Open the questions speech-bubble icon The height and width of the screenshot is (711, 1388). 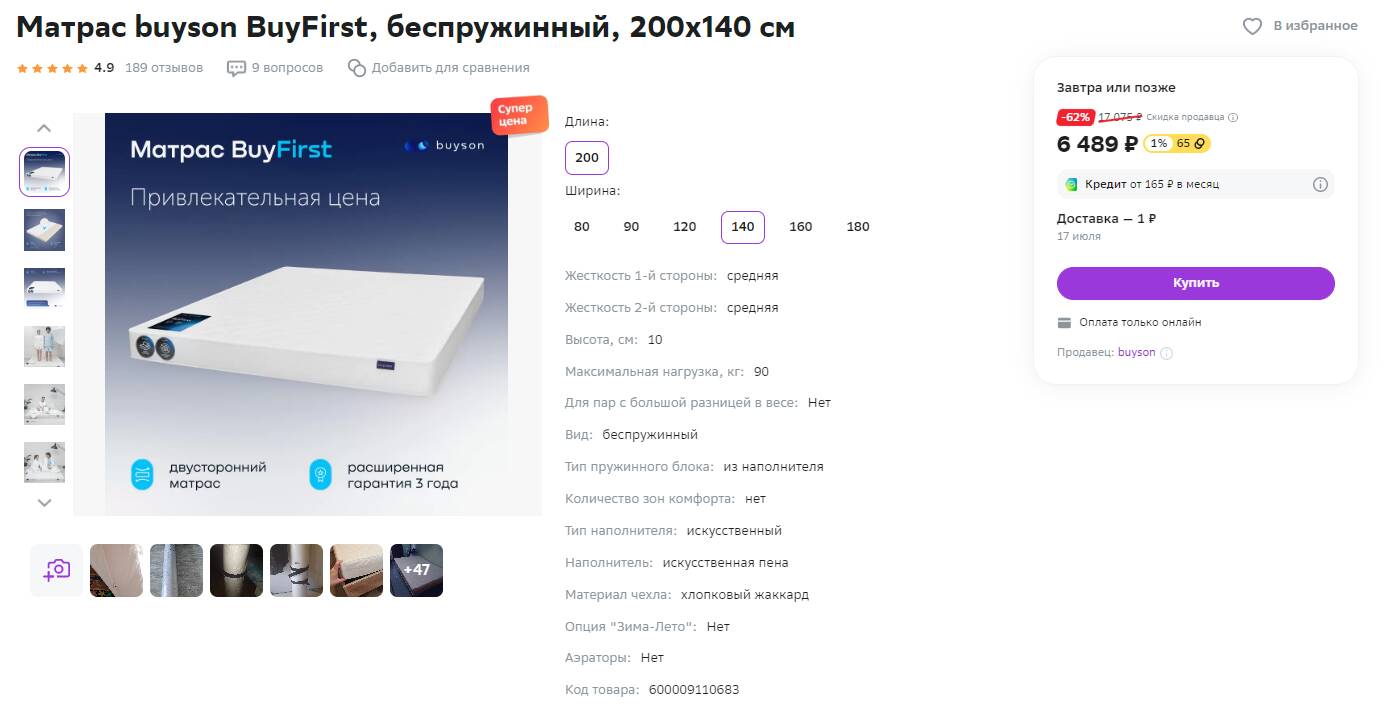pos(236,68)
